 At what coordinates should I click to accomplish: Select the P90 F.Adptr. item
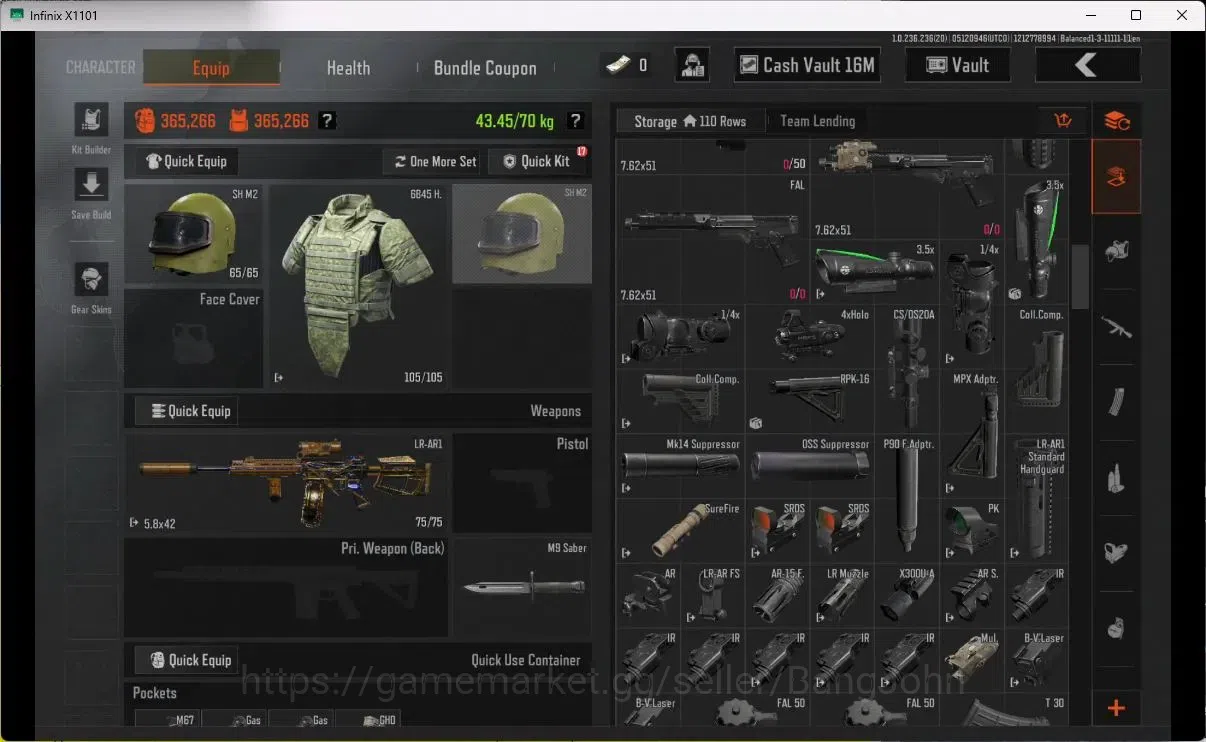point(906,498)
